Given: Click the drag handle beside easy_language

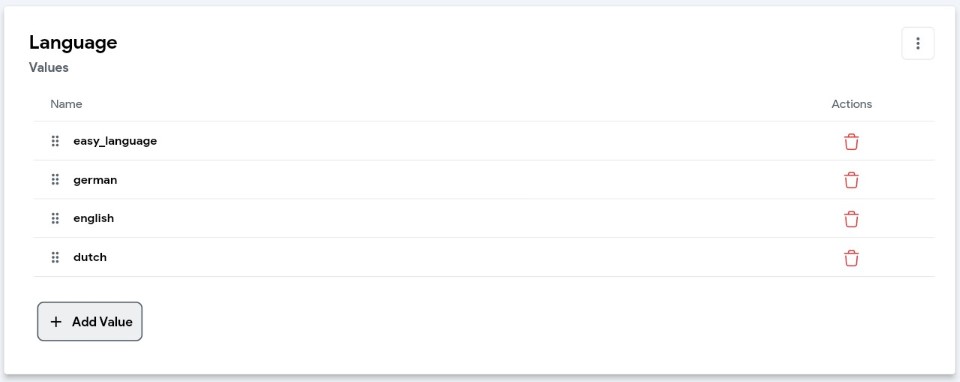Looking at the screenshot, I should pyautogui.click(x=55, y=141).
